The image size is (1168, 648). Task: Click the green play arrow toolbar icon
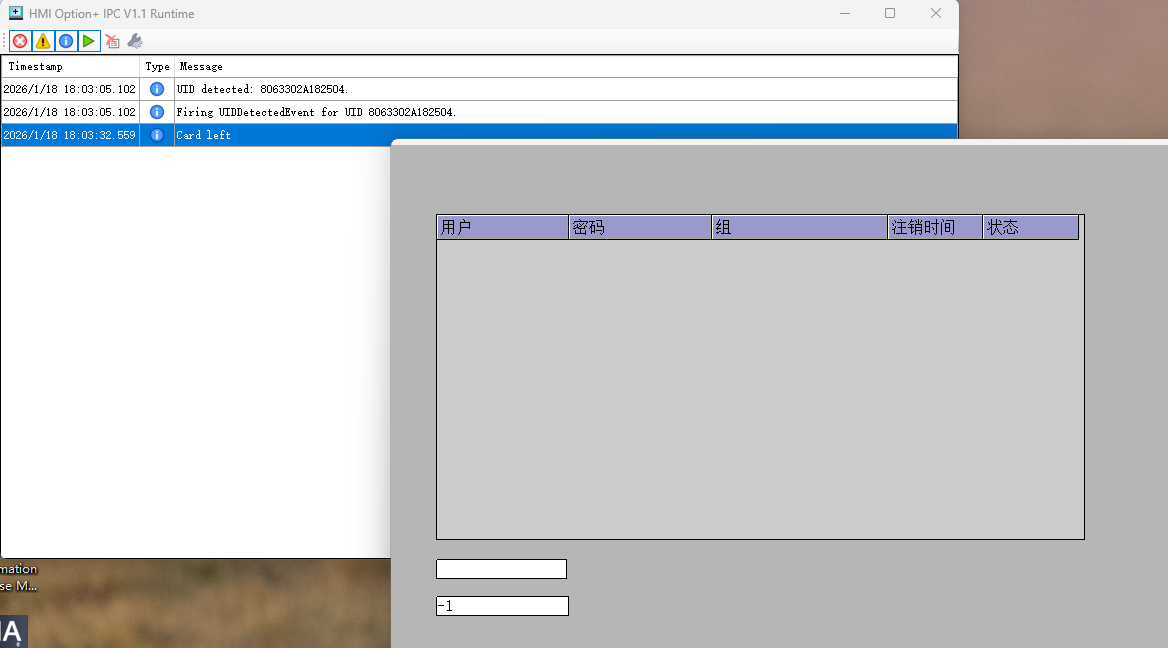(x=89, y=41)
